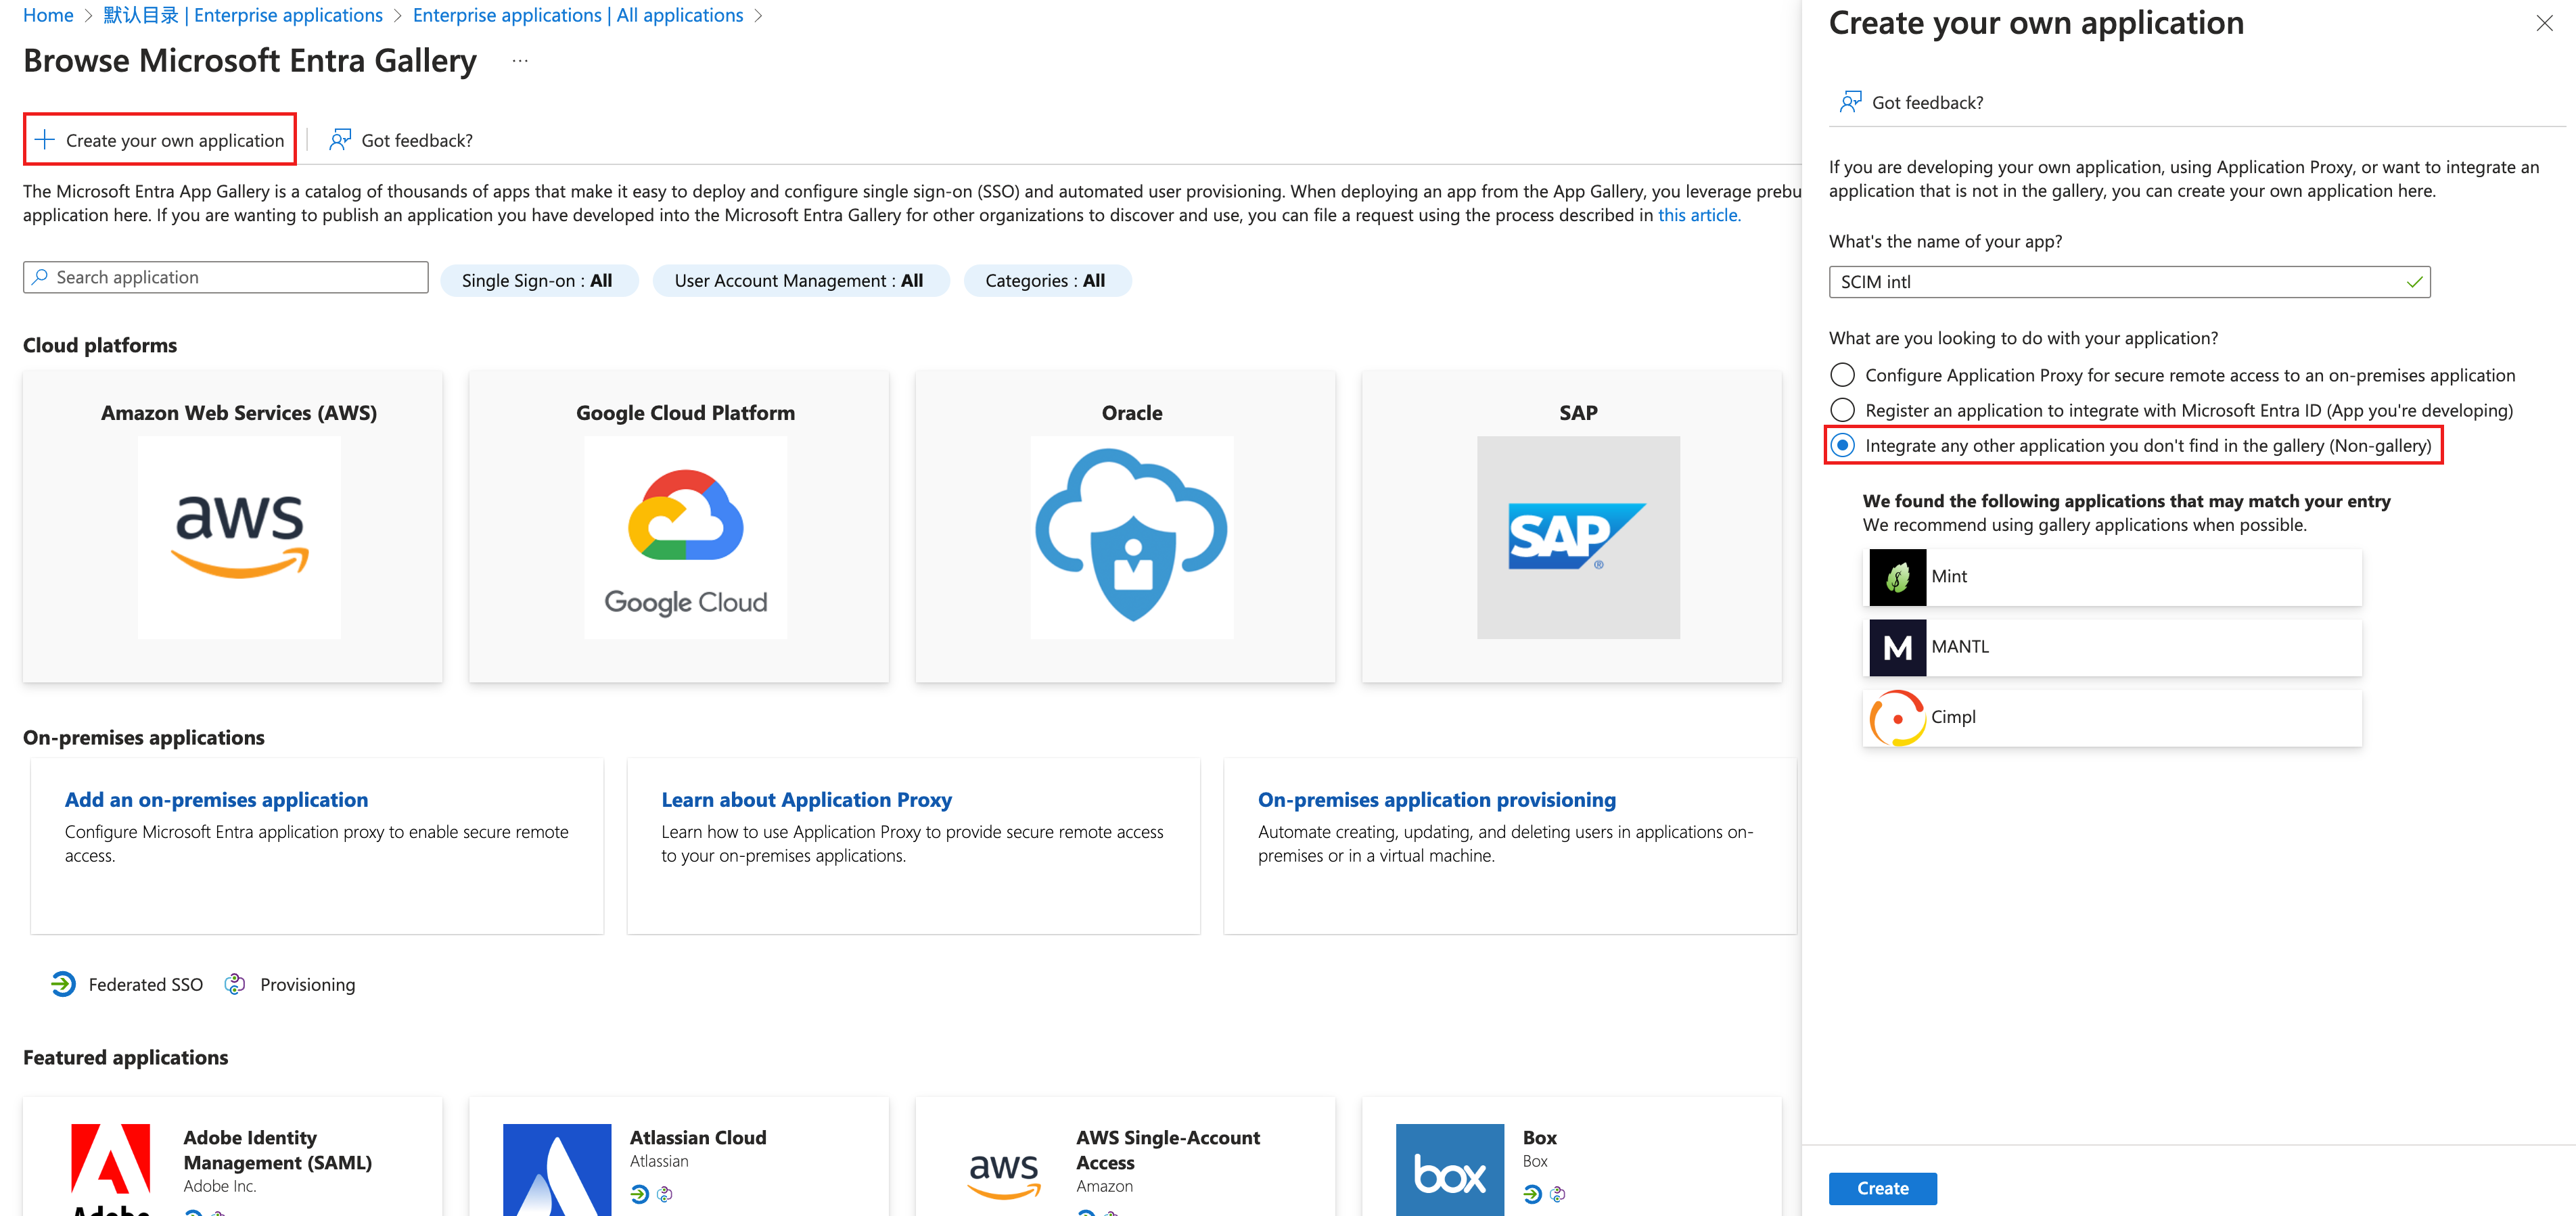Click the plus icon for Create your own application
This screenshot has height=1216, width=2576.
[x=44, y=140]
